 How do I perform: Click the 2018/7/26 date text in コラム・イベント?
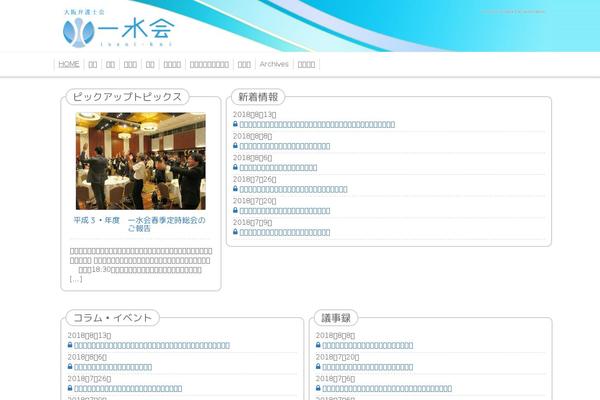(89, 379)
